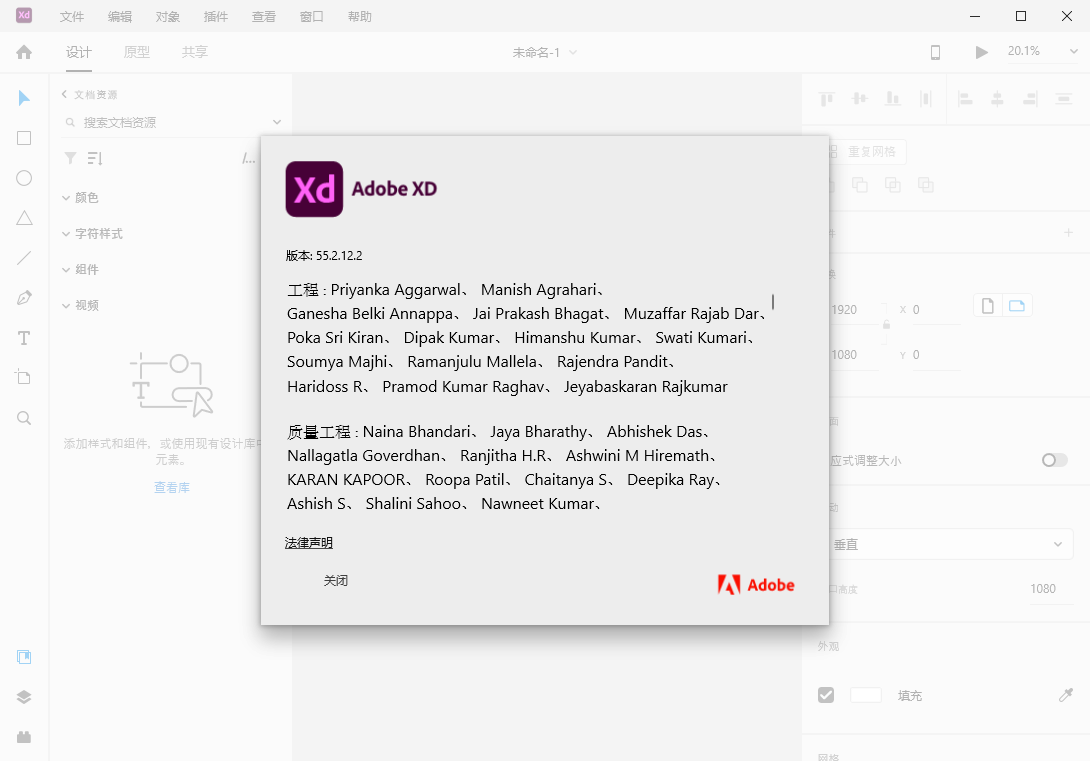
Task: Align center horizontally icon
Action: point(998,99)
